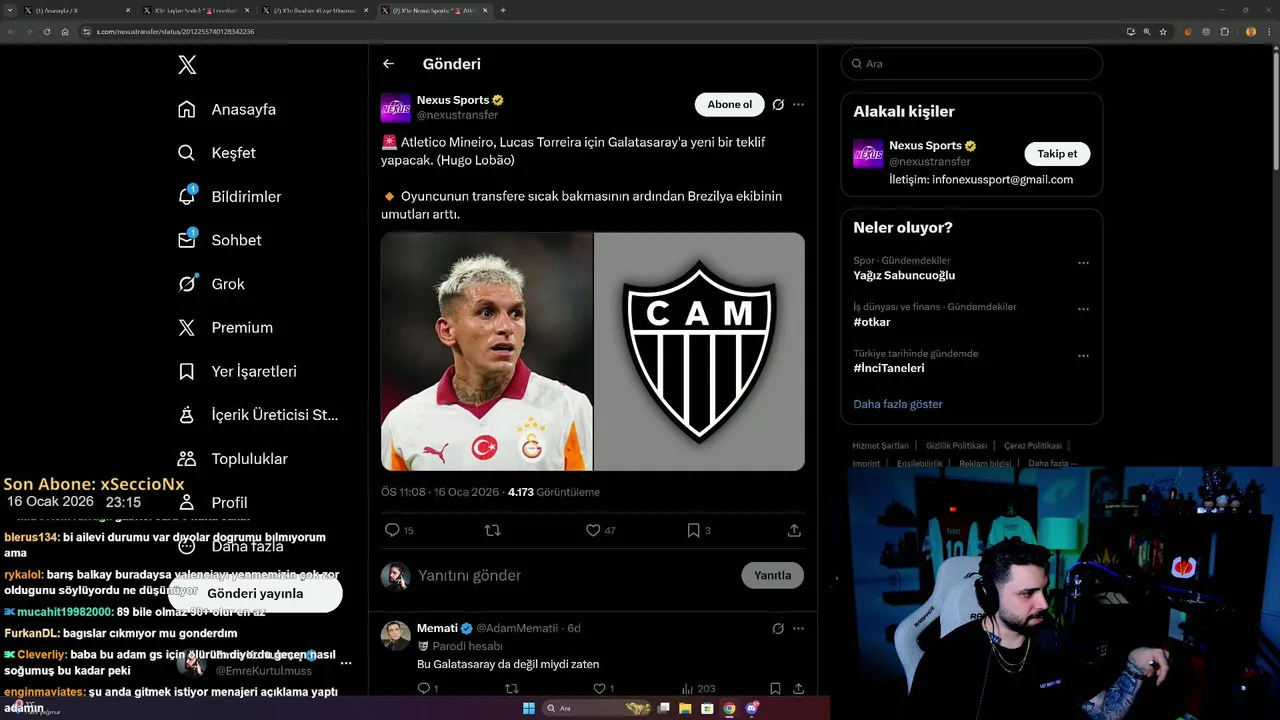Viewport: 1280px width, 720px height.
Task: Bookmark Memati's reply
Action: point(775,688)
